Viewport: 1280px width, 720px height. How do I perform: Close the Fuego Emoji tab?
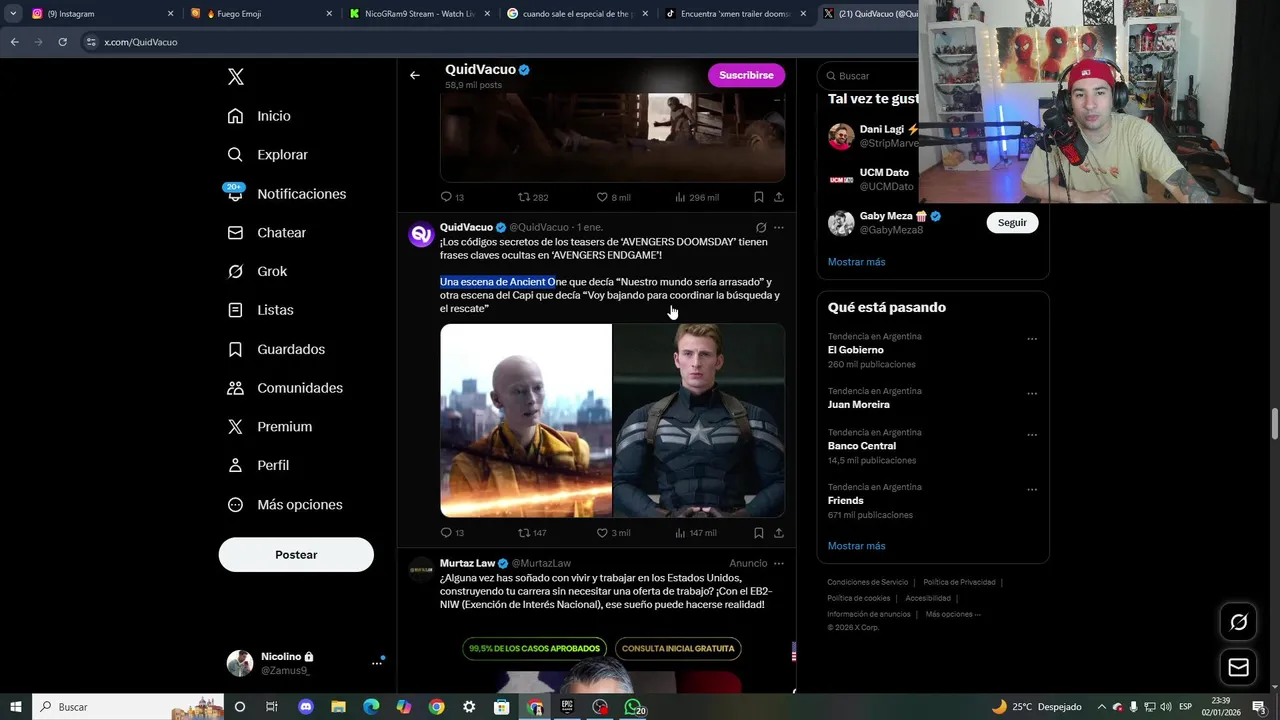pos(329,14)
